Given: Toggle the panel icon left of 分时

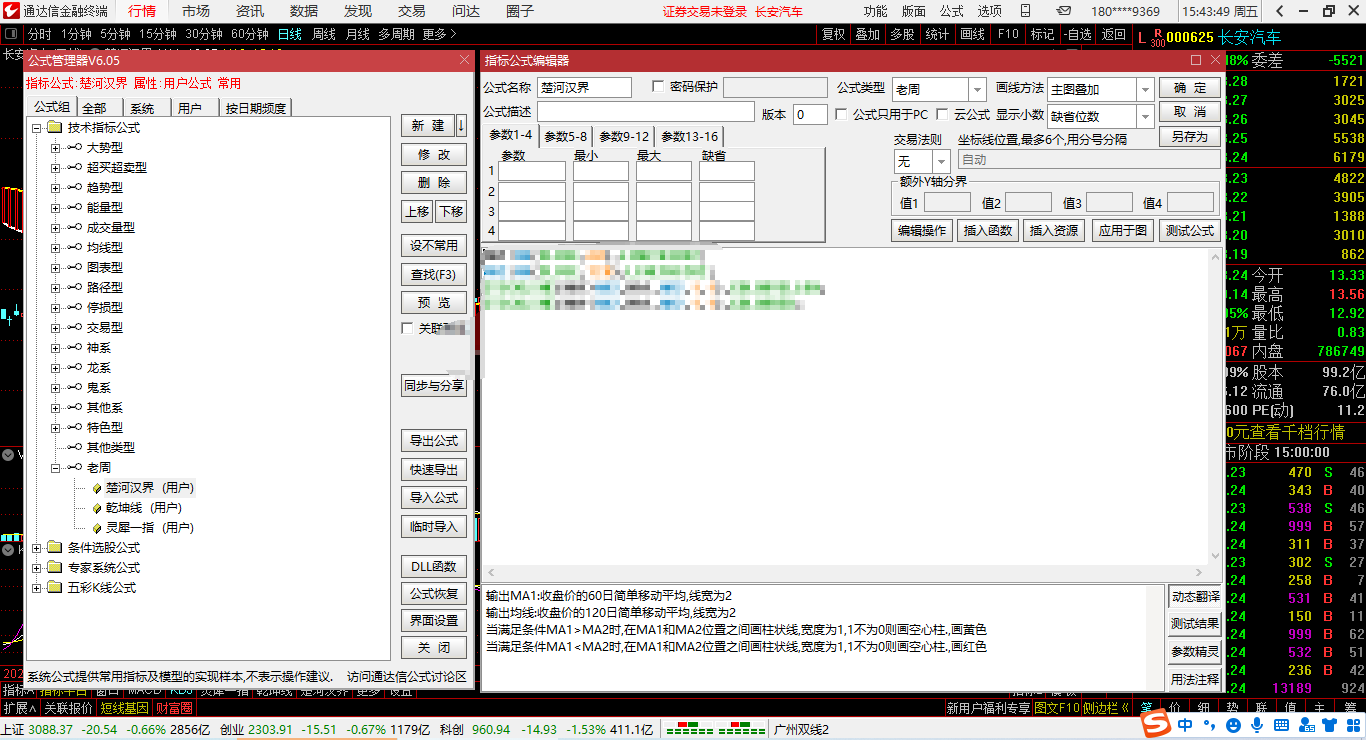Looking at the screenshot, I should pos(11,34).
